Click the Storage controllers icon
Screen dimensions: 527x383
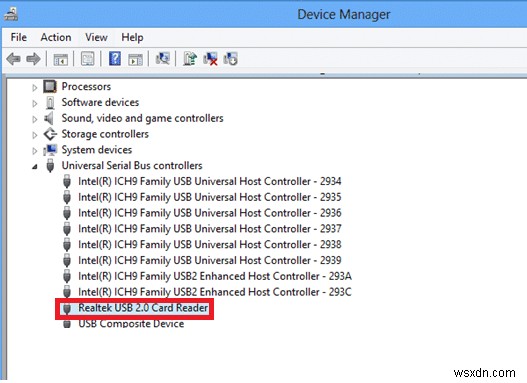50,134
